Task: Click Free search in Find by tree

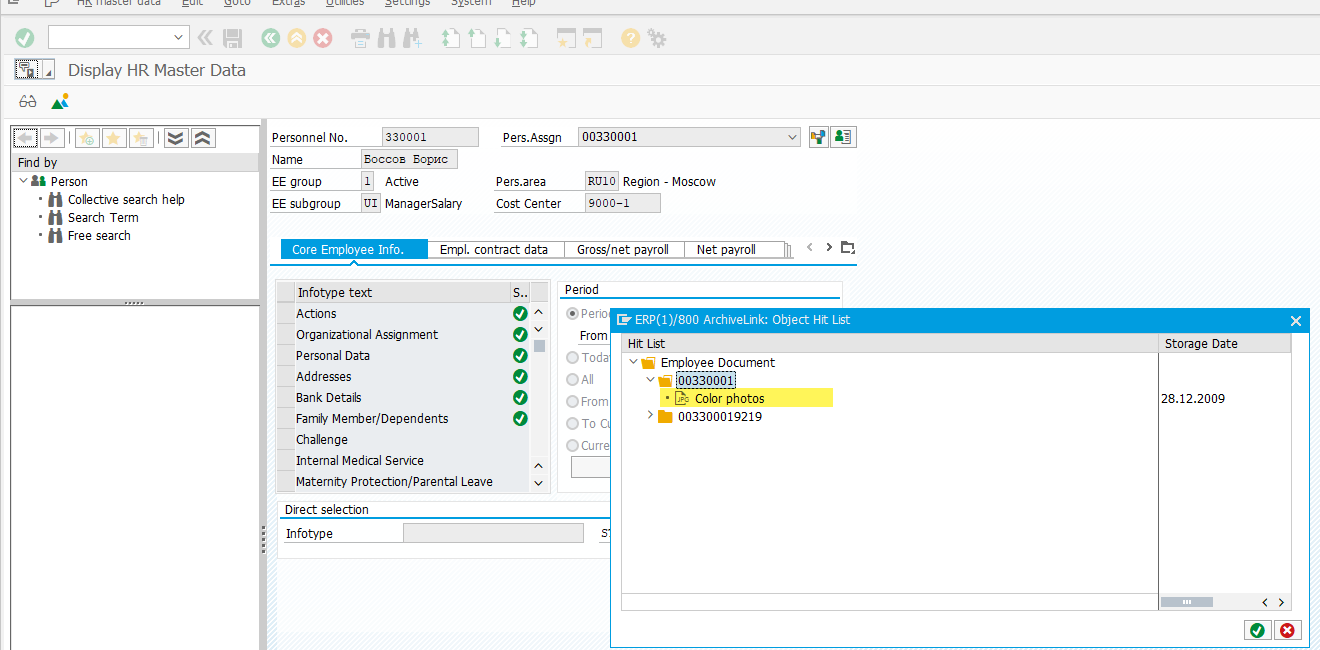Action: coord(99,236)
